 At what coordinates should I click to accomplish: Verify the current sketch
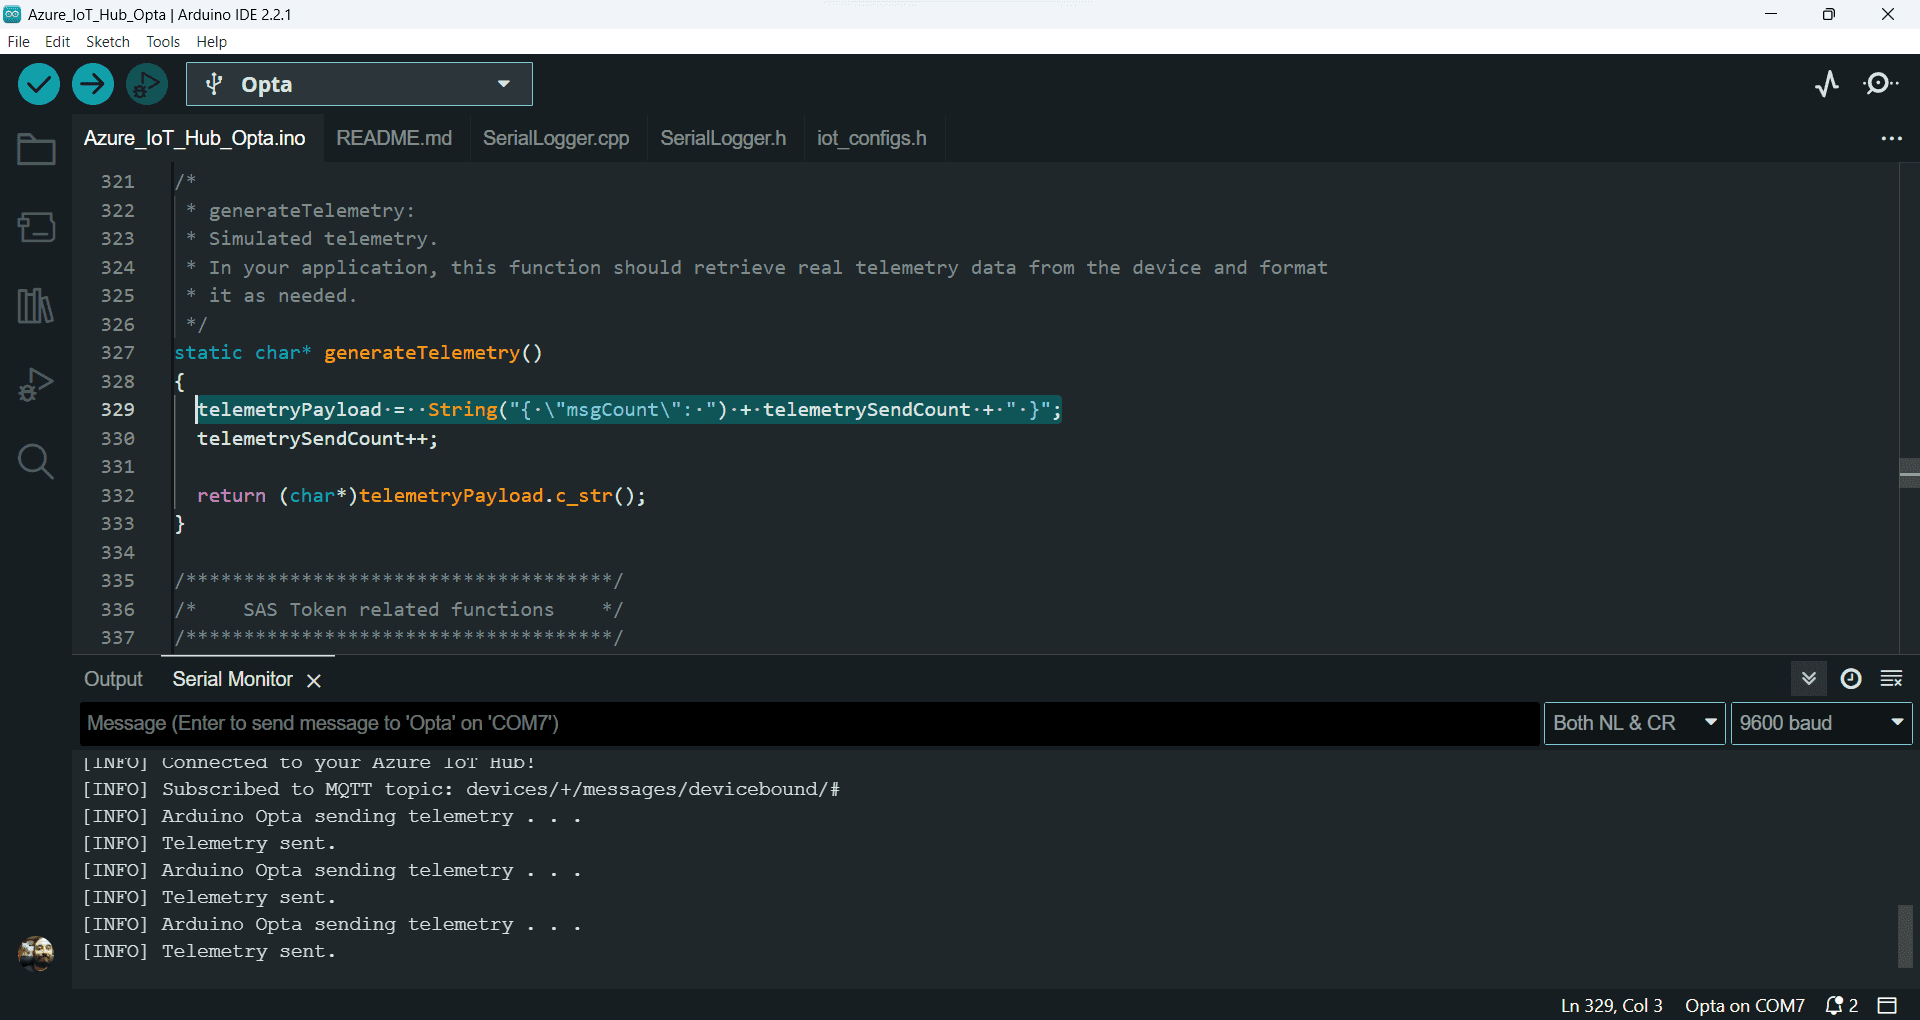[x=38, y=84]
